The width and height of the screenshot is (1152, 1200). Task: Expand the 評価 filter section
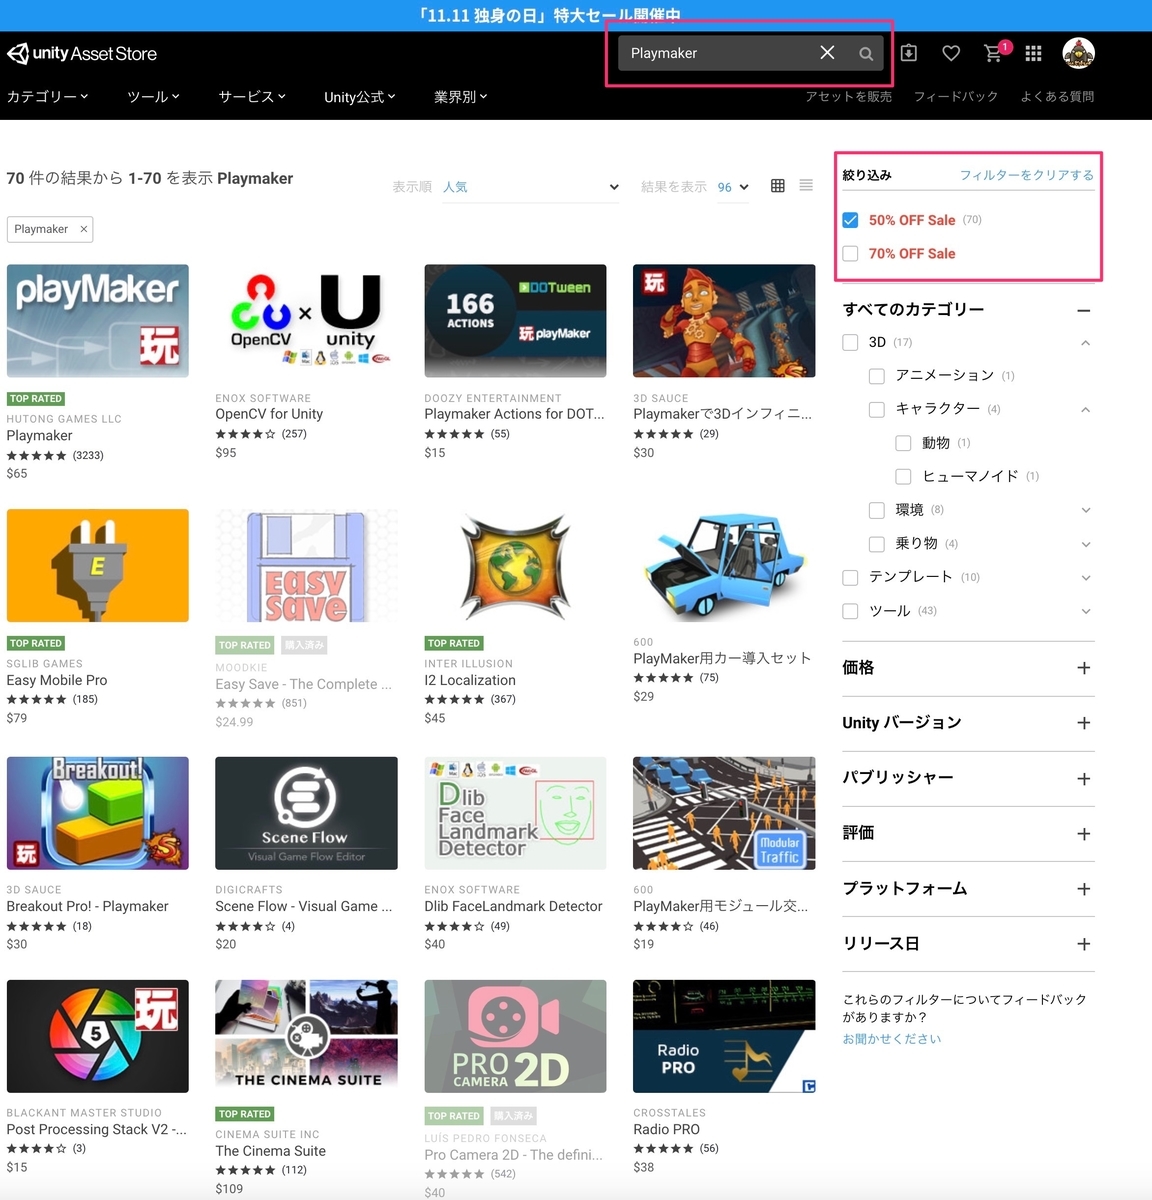coord(1084,834)
